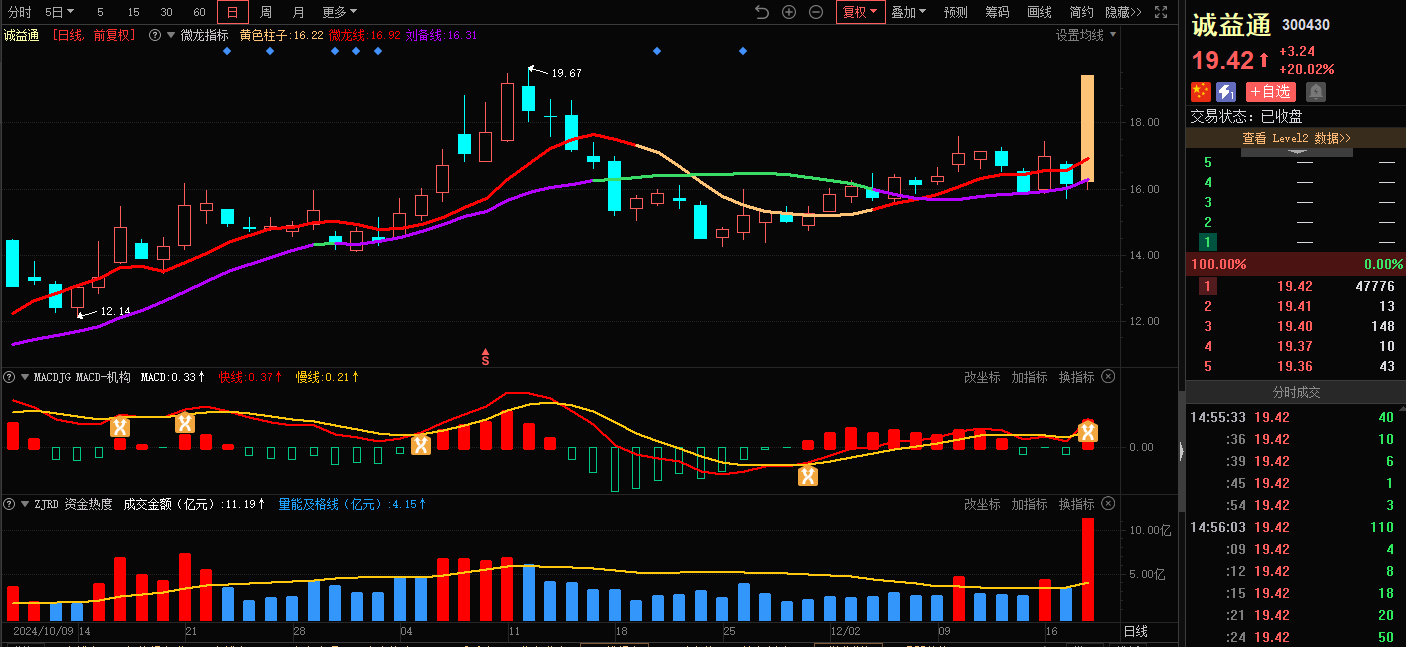Zoom in chart with plus circle icon

click(x=789, y=12)
